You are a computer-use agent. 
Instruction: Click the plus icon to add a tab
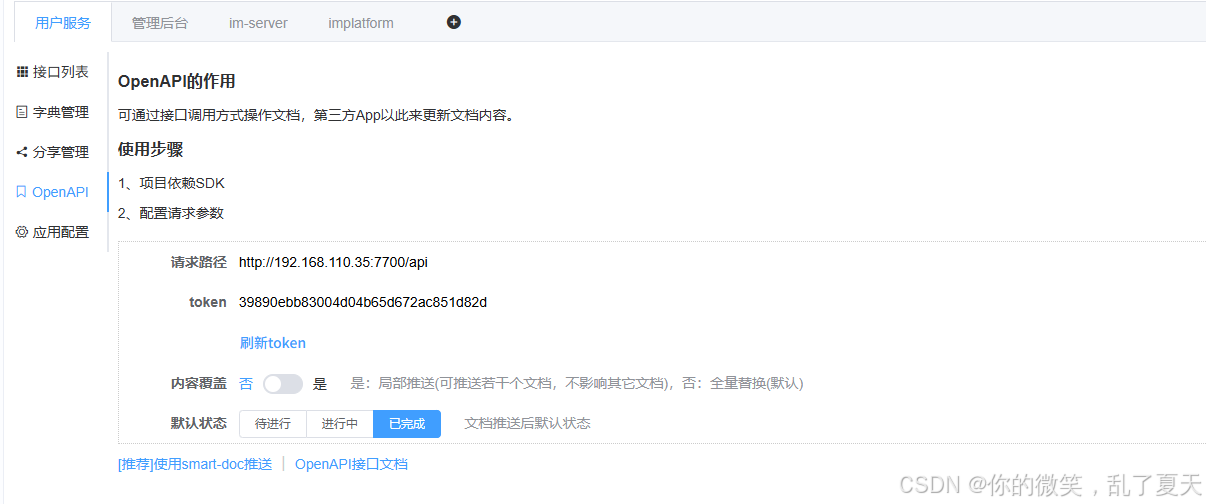click(x=453, y=22)
